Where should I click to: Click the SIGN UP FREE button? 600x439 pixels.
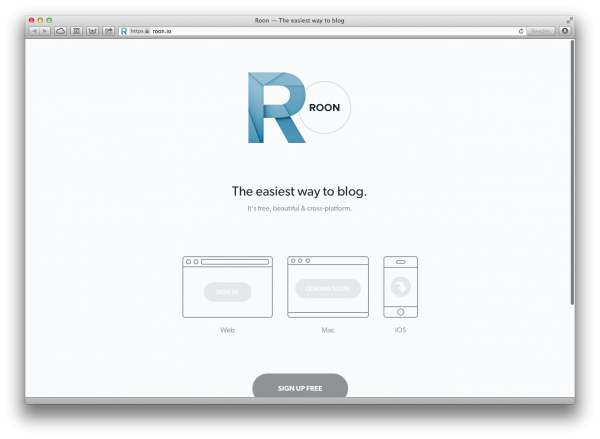300,386
